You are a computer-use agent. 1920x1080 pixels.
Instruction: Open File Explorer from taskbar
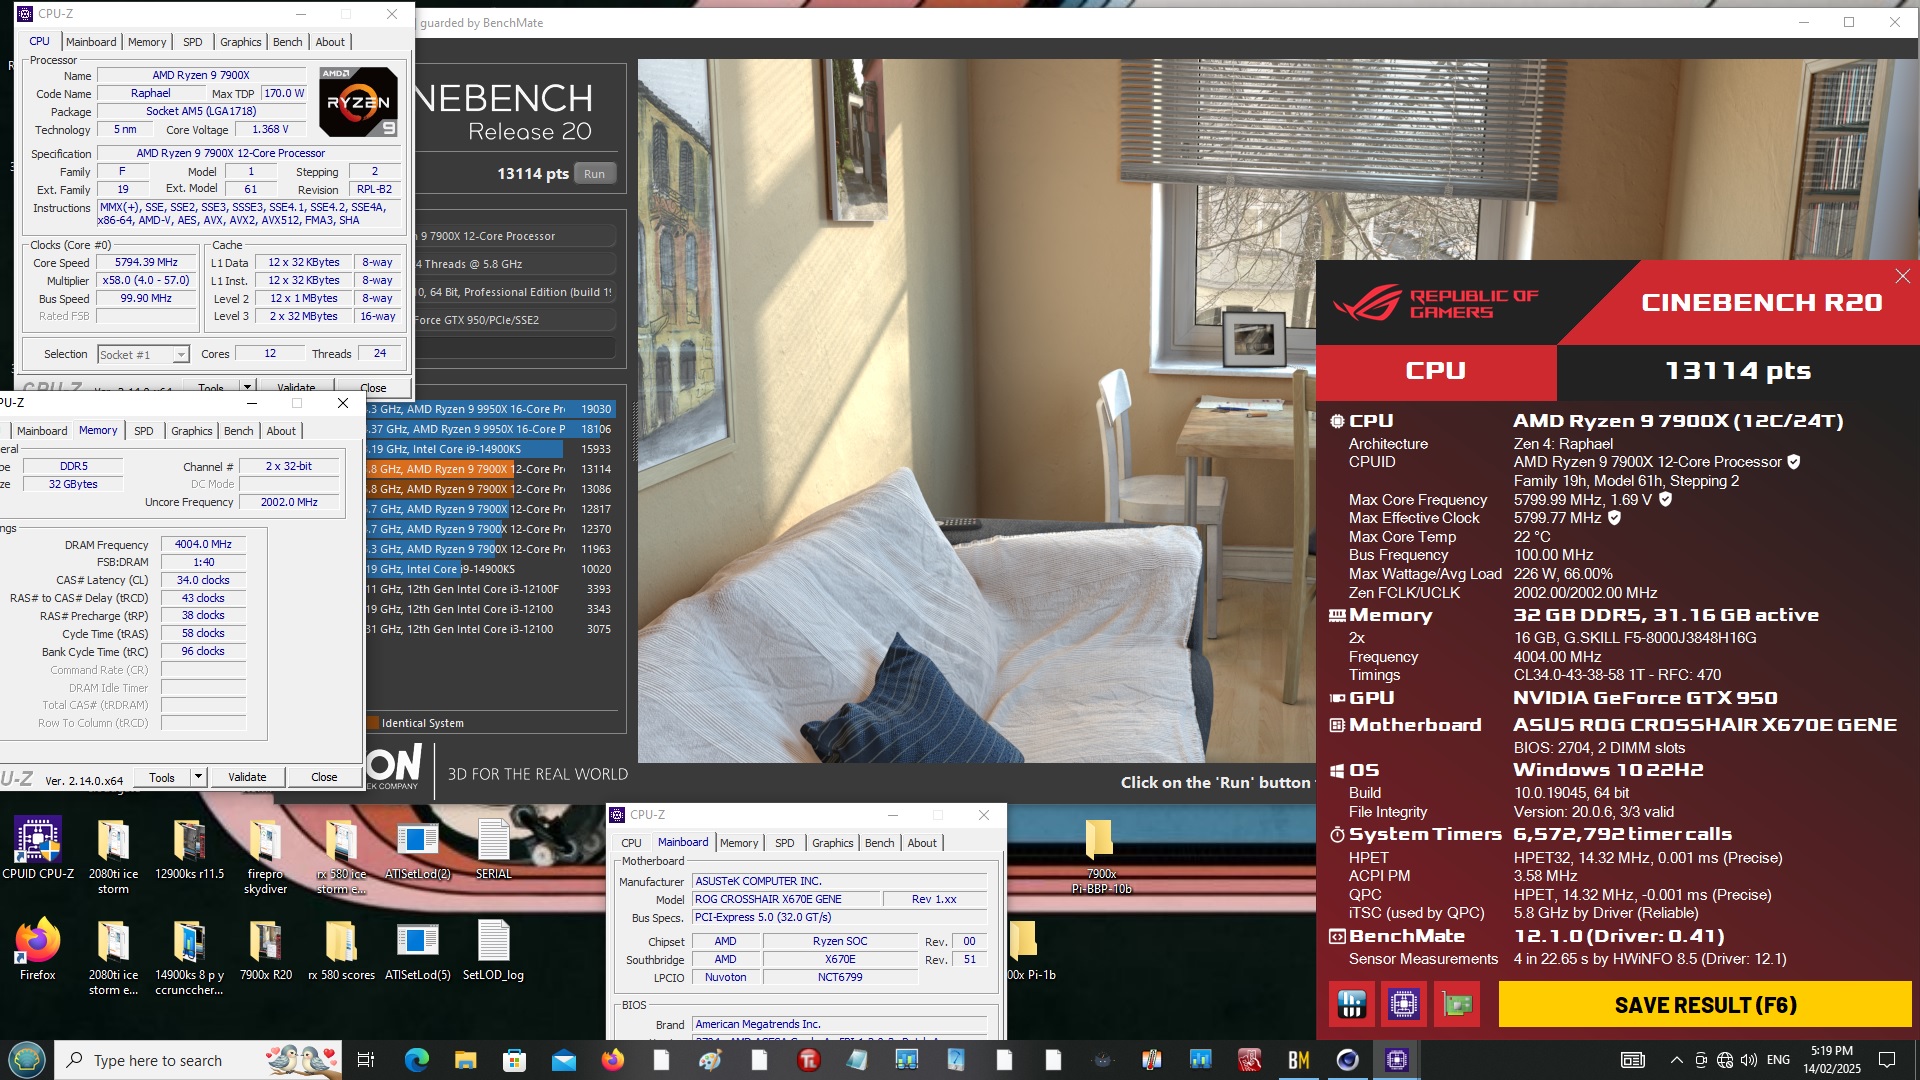click(466, 1060)
